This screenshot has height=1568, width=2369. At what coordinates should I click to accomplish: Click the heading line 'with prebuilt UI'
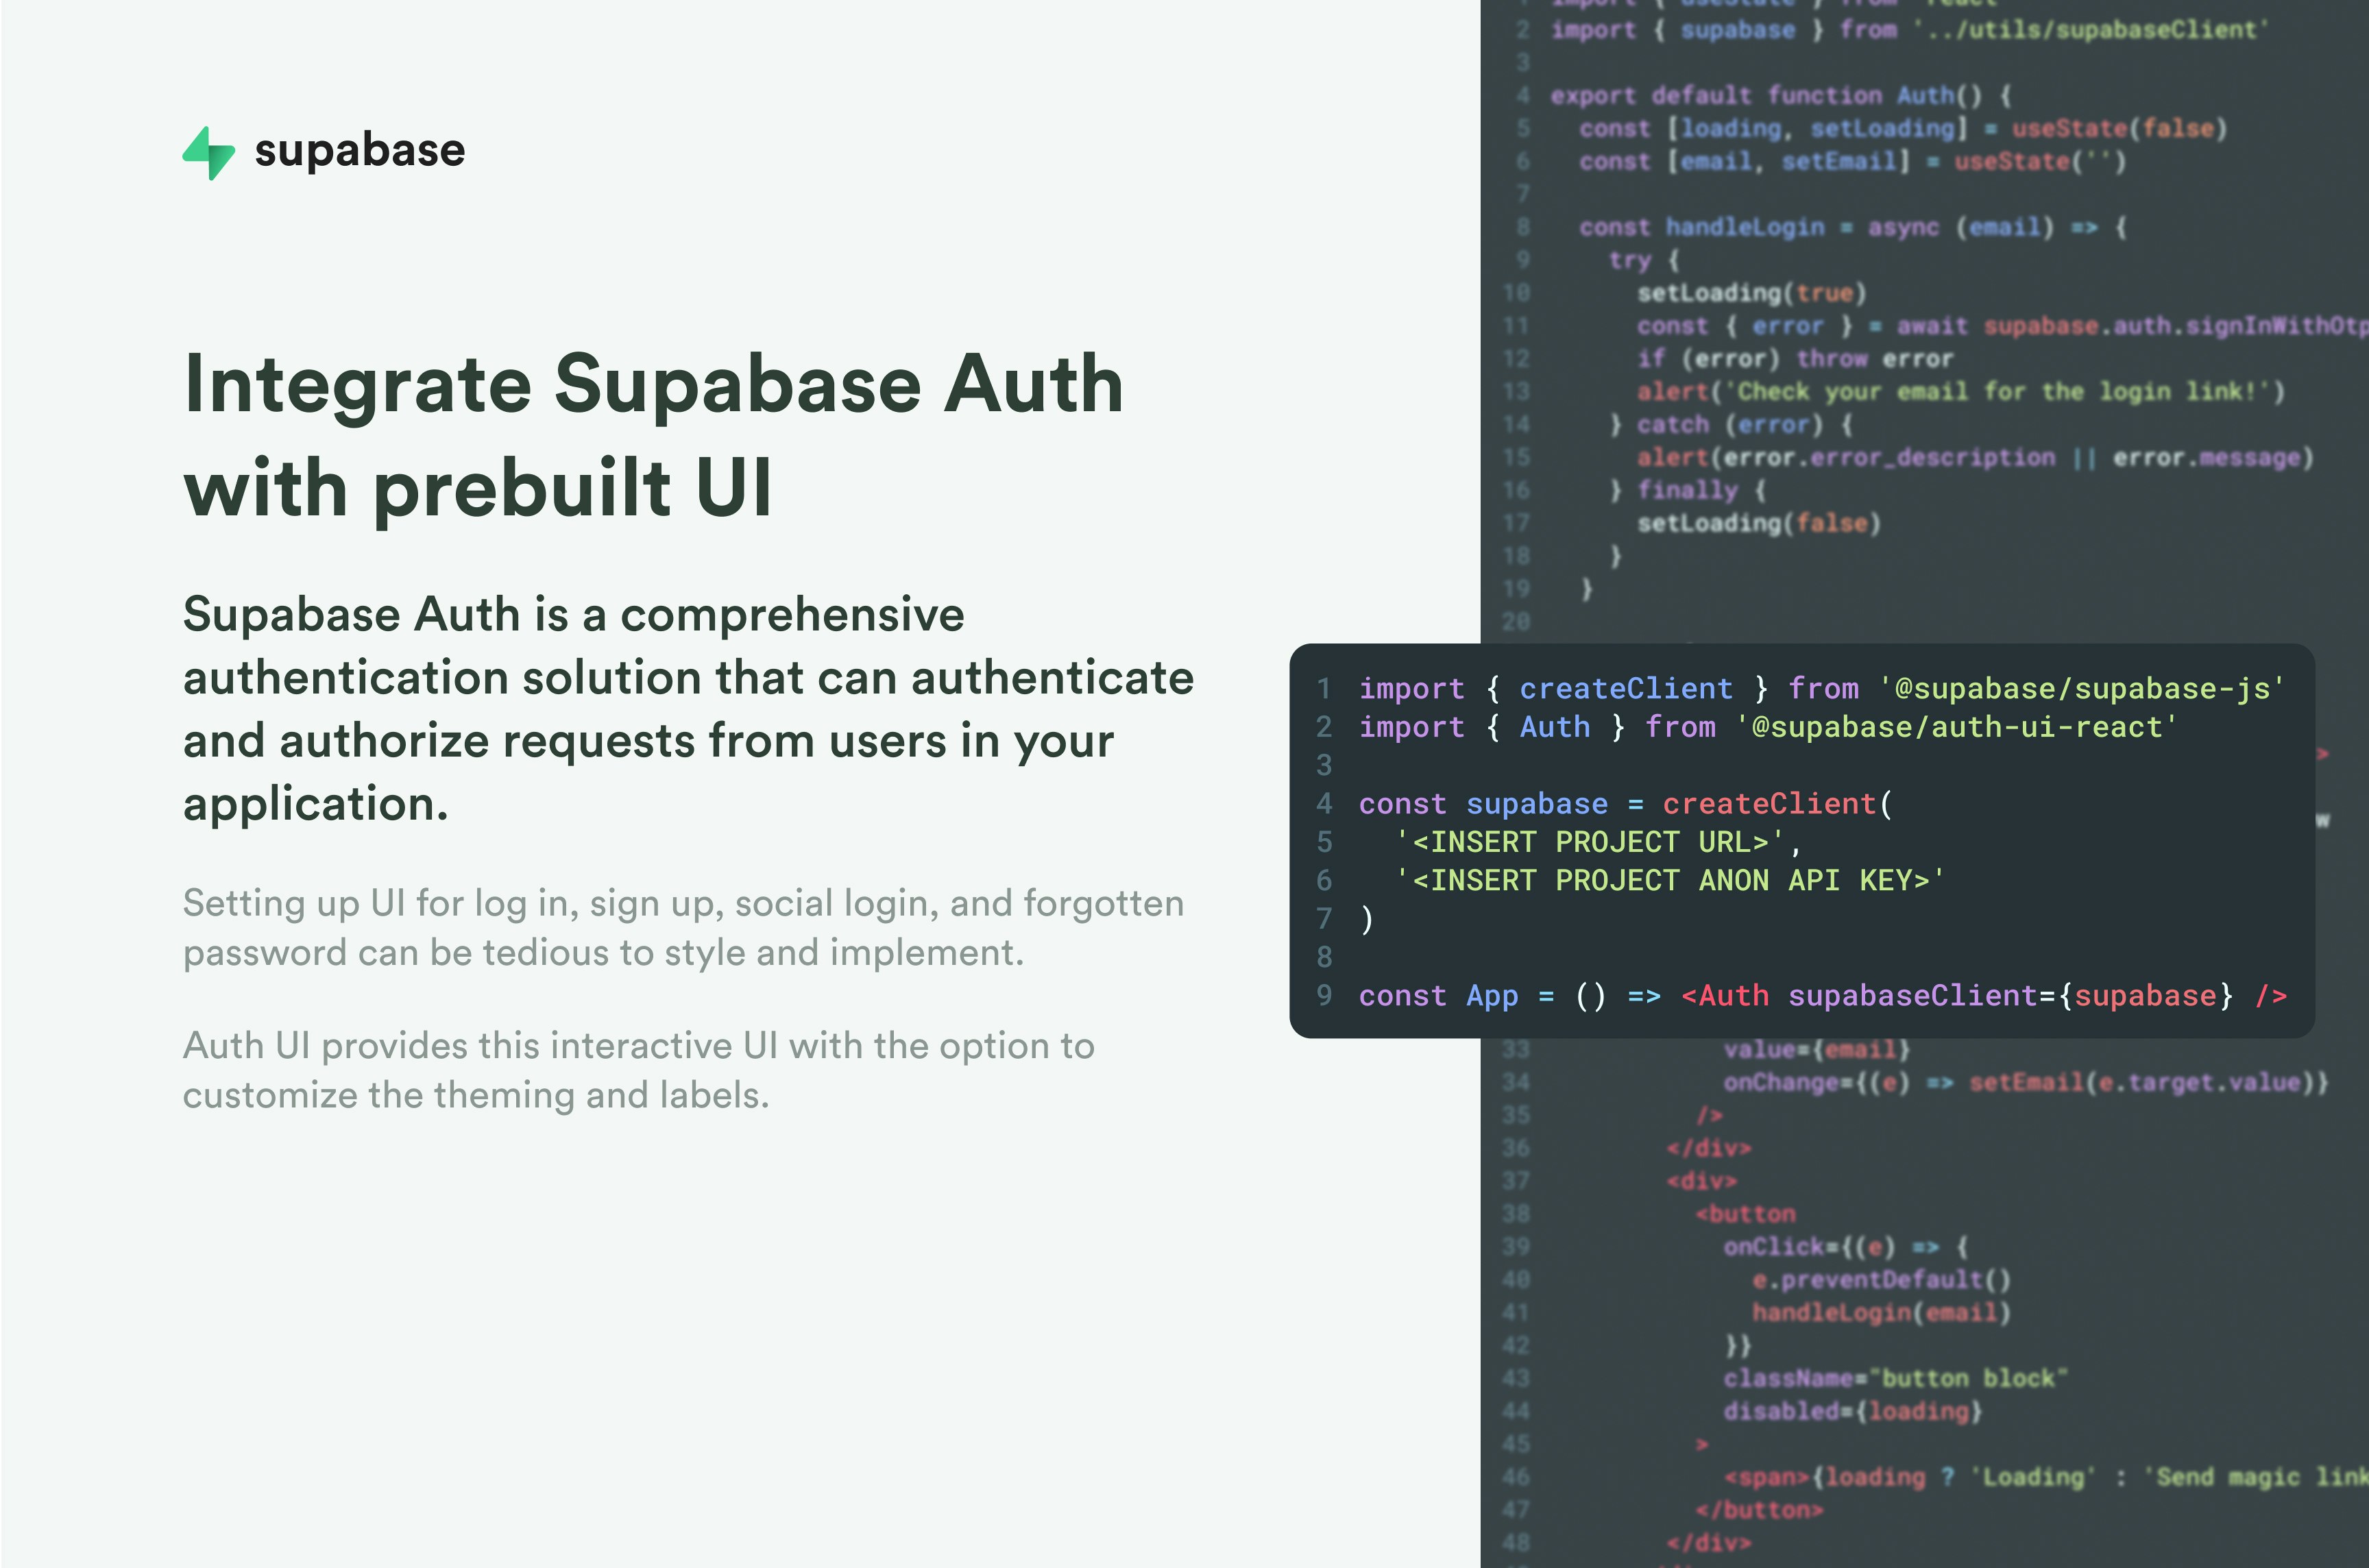coord(478,489)
